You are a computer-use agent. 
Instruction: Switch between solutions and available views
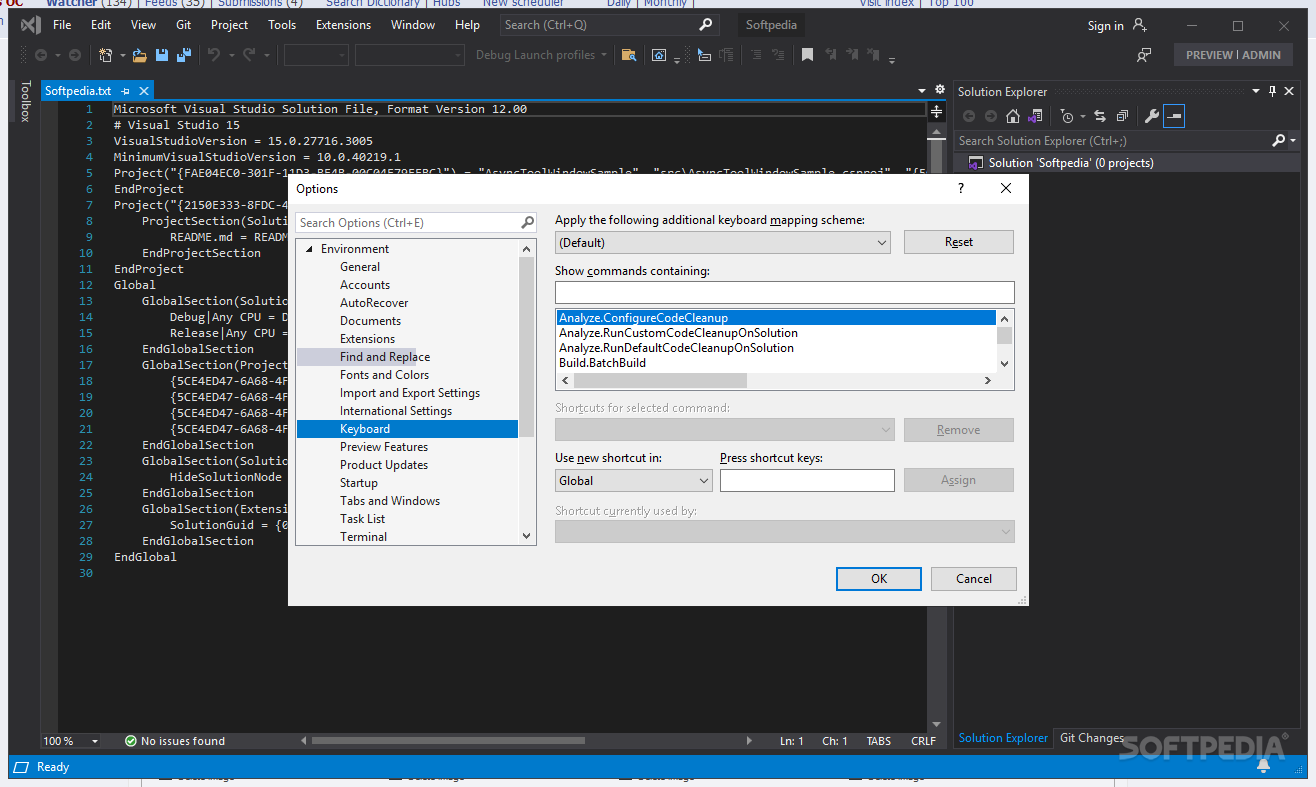pyautogui.click(x=1035, y=116)
